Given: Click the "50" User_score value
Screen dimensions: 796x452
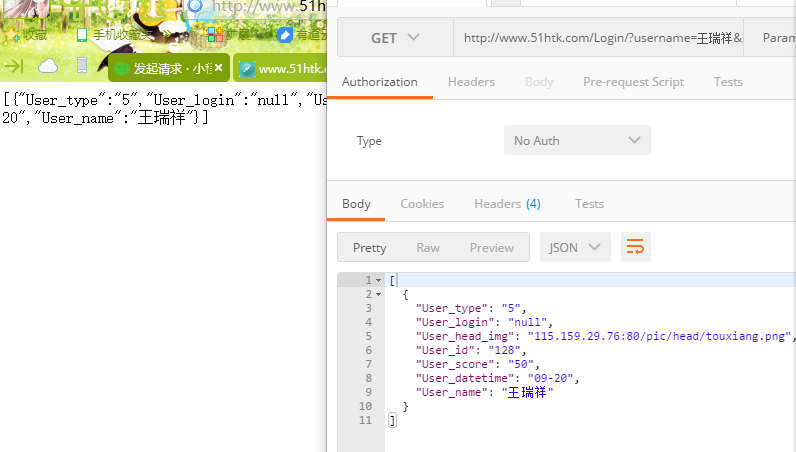Looking at the screenshot, I should 521,364.
